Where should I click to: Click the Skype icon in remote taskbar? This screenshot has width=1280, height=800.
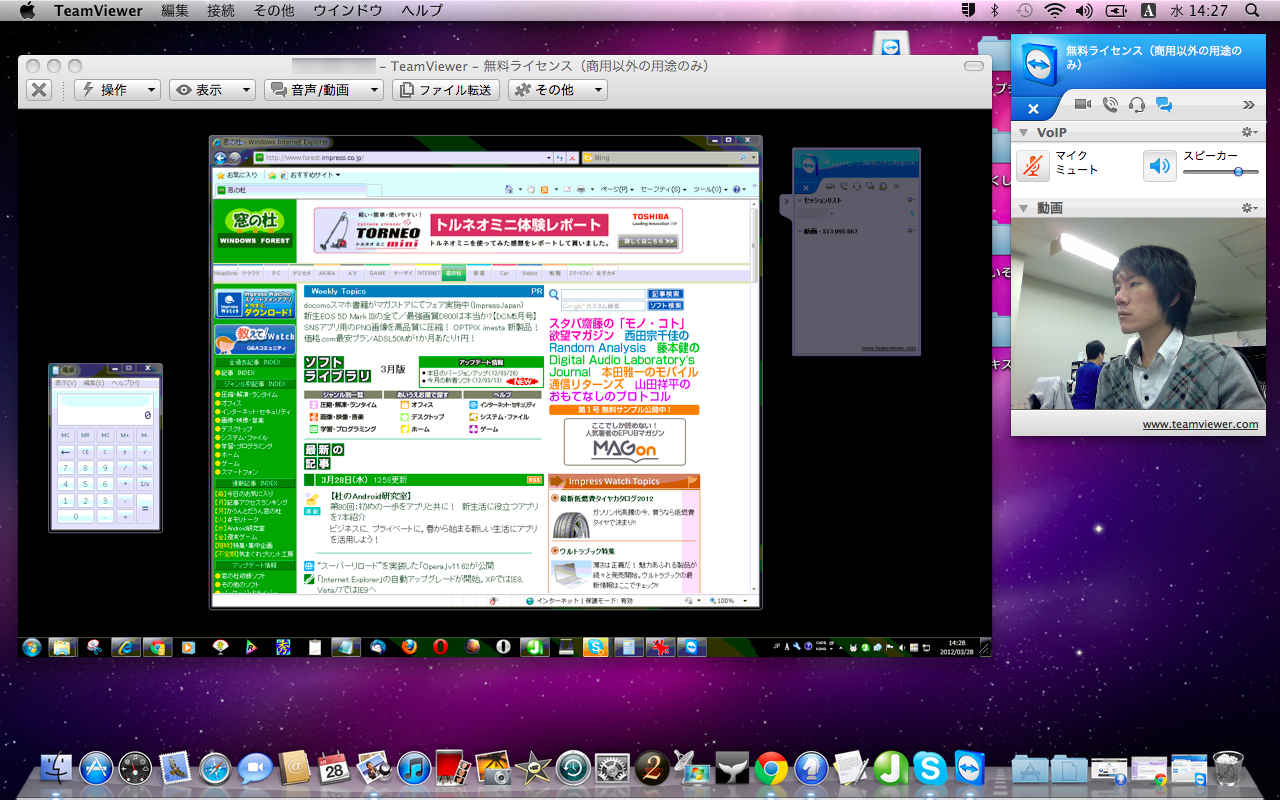(x=596, y=647)
